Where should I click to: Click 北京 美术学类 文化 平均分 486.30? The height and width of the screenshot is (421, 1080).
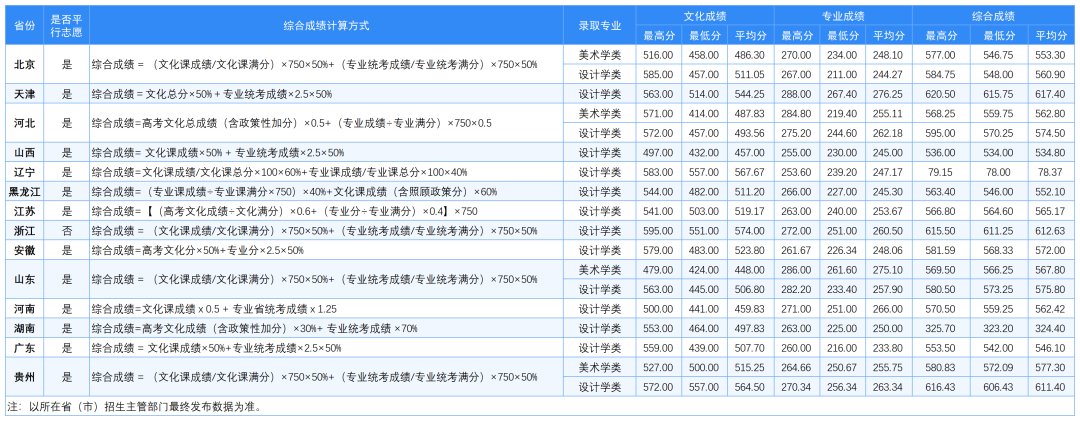pos(750,54)
